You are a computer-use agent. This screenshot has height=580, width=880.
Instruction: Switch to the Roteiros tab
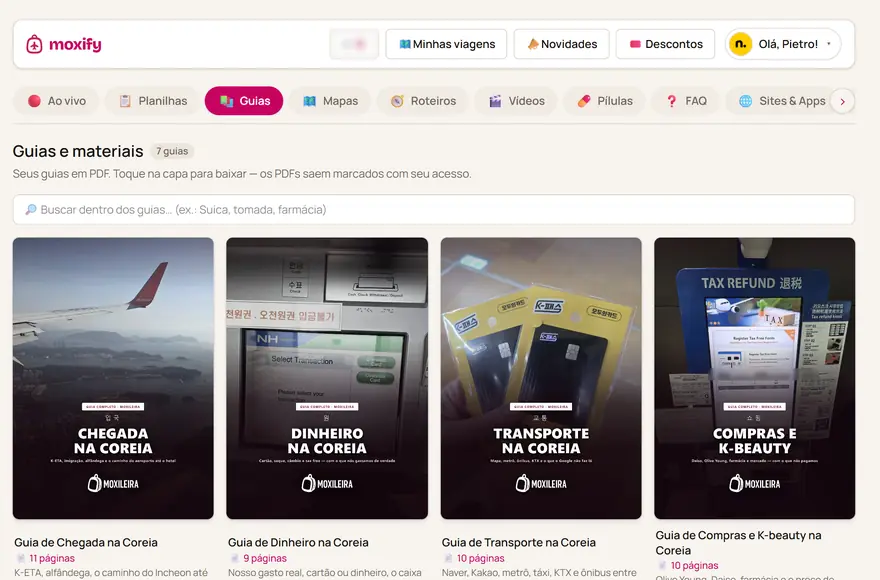(423, 101)
